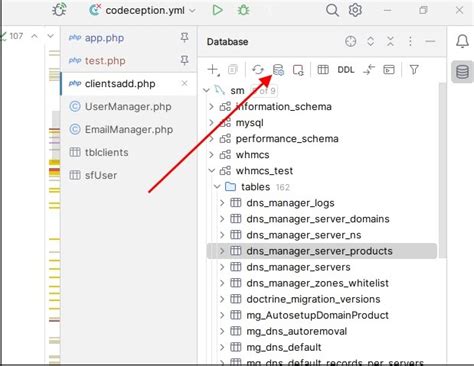
Task: Select the mg_AutosetupDomainProduct table
Action: point(317,315)
